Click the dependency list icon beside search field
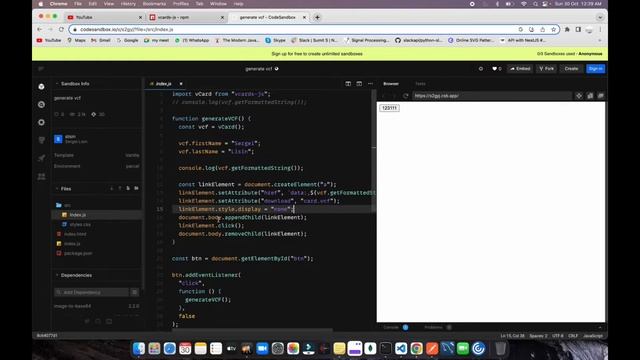This screenshot has width=640, height=360. coord(134,292)
